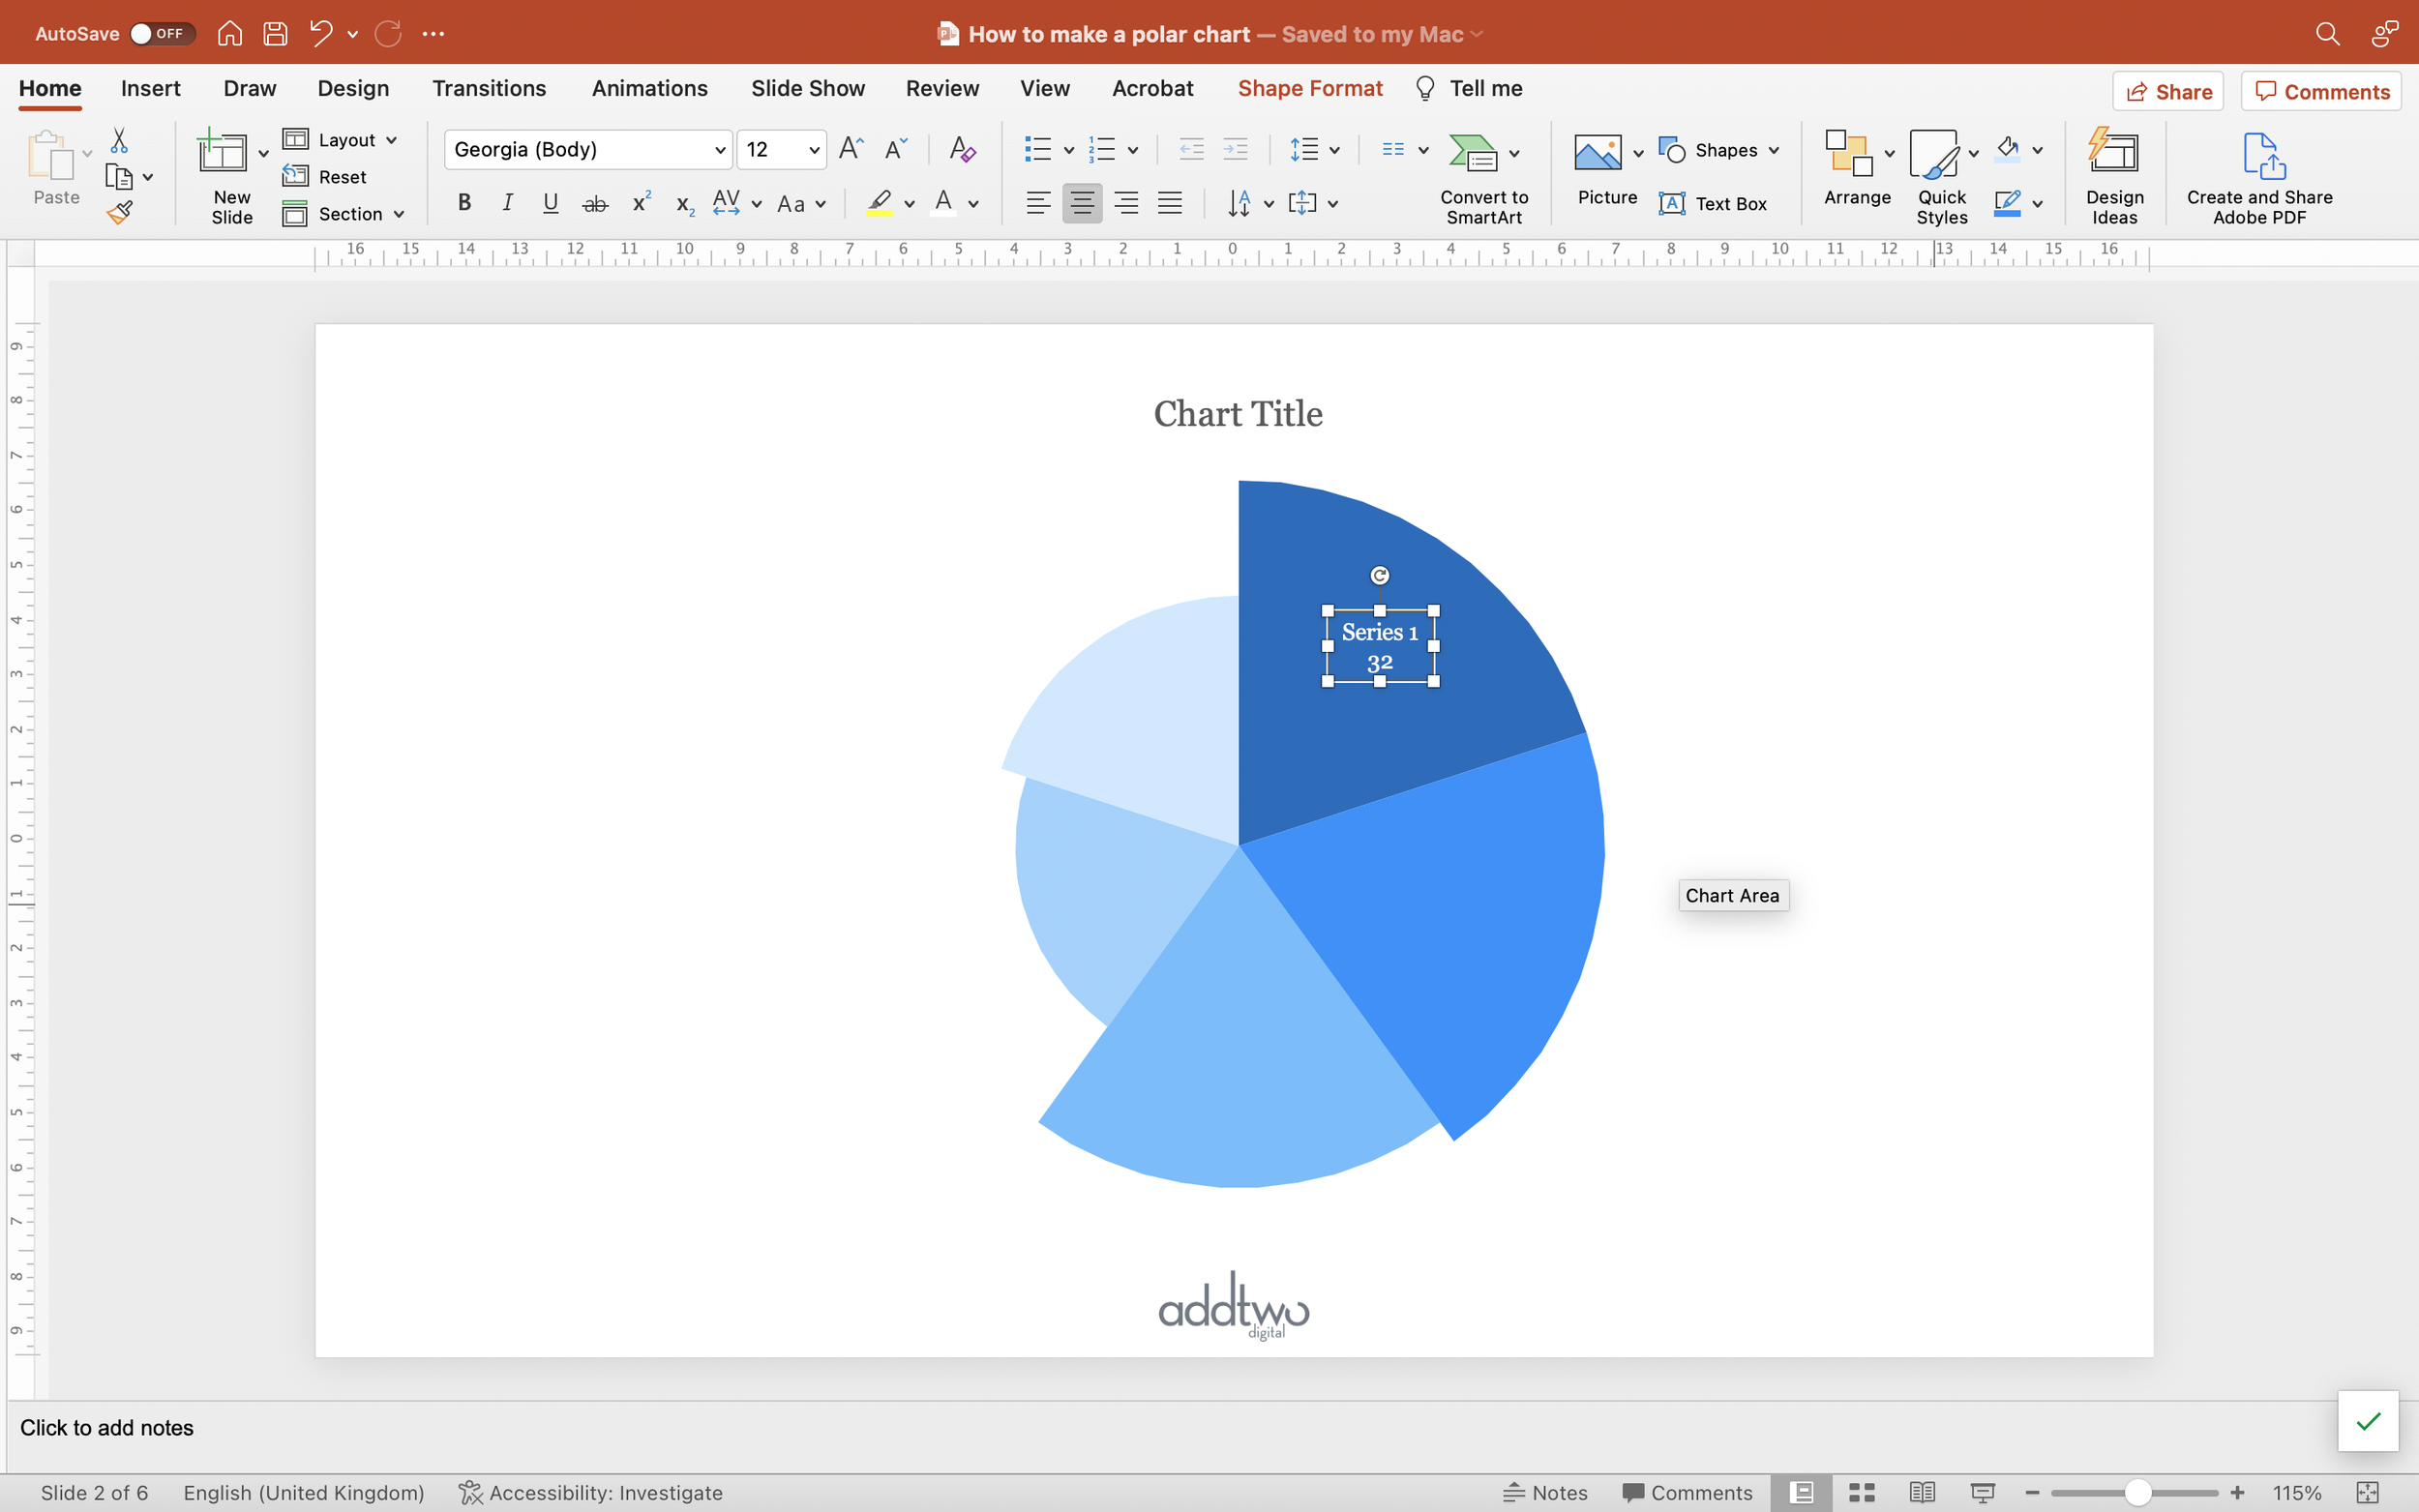The height and width of the screenshot is (1512, 2419).
Task: Click the Clear Formatting icon
Action: point(961,149)
